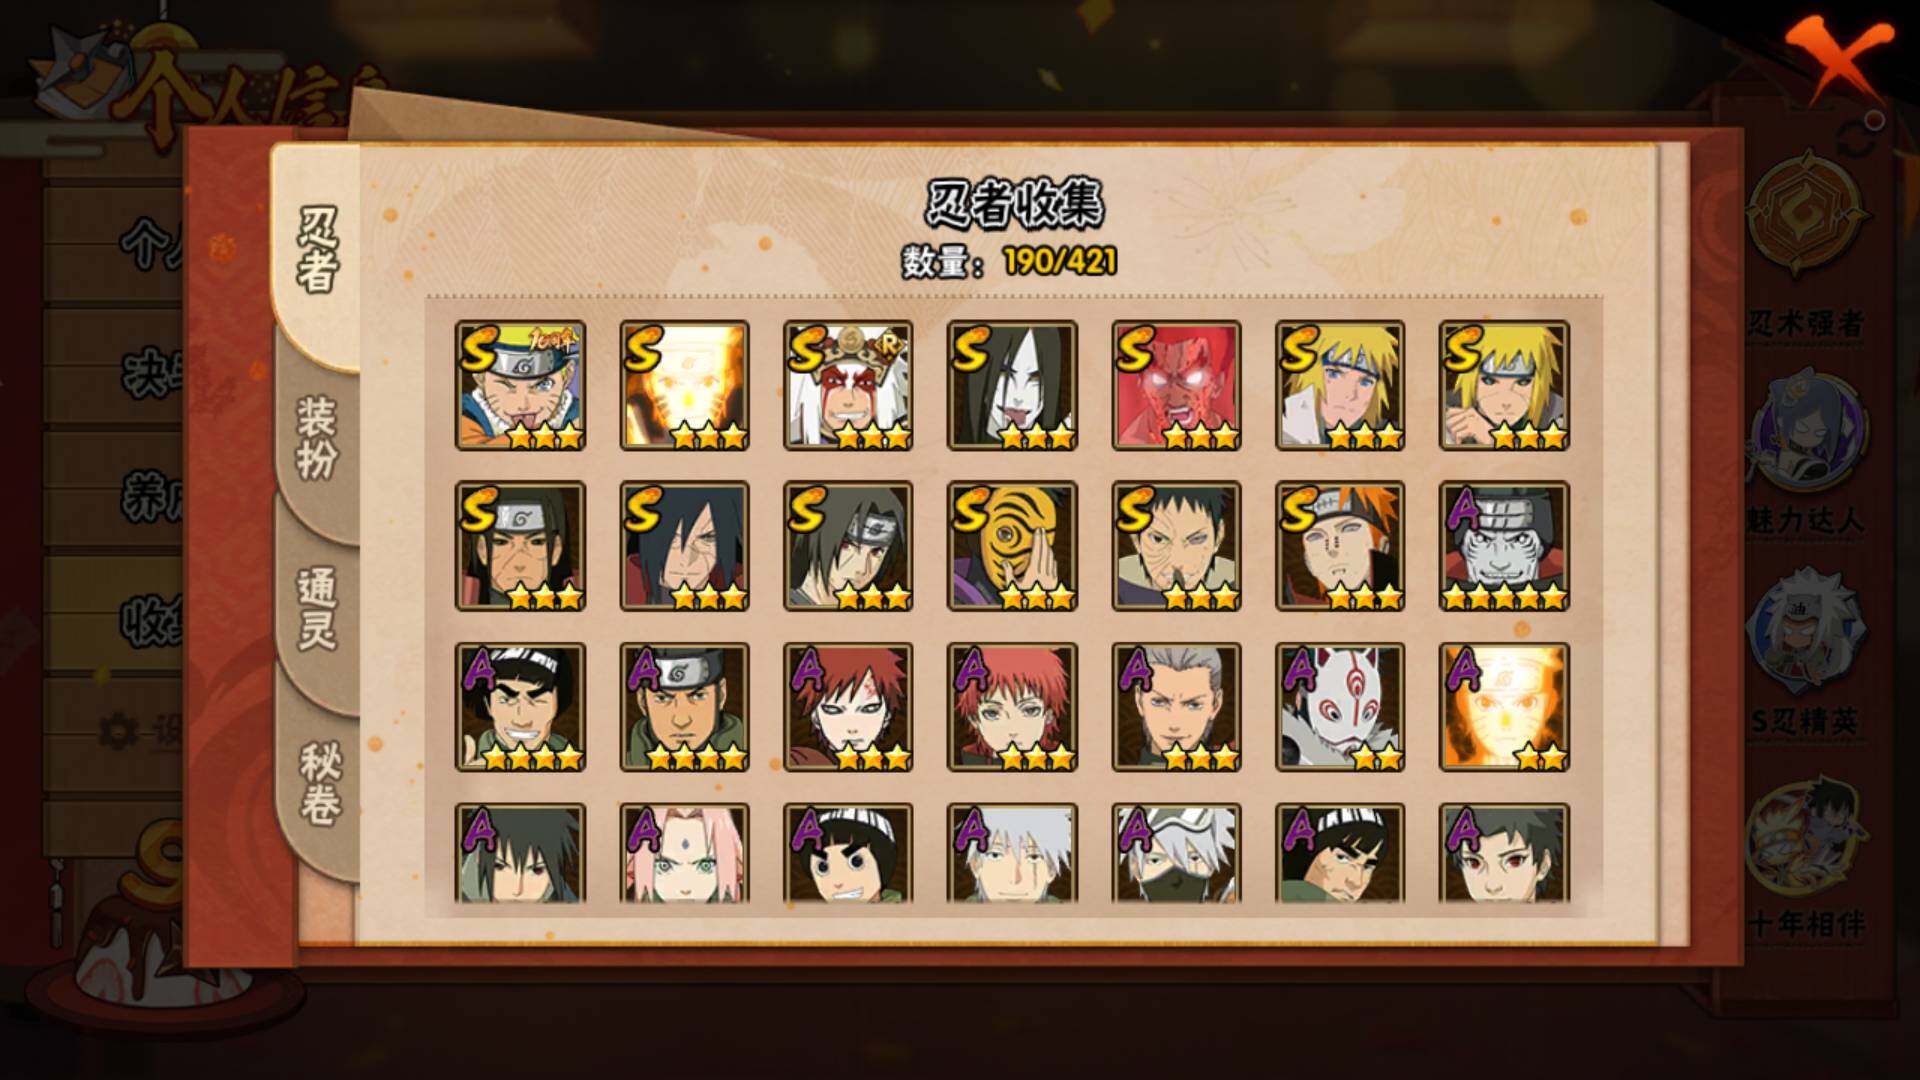
Task: Open the 秘卷 tab
Action: click(x=320, y=783)
